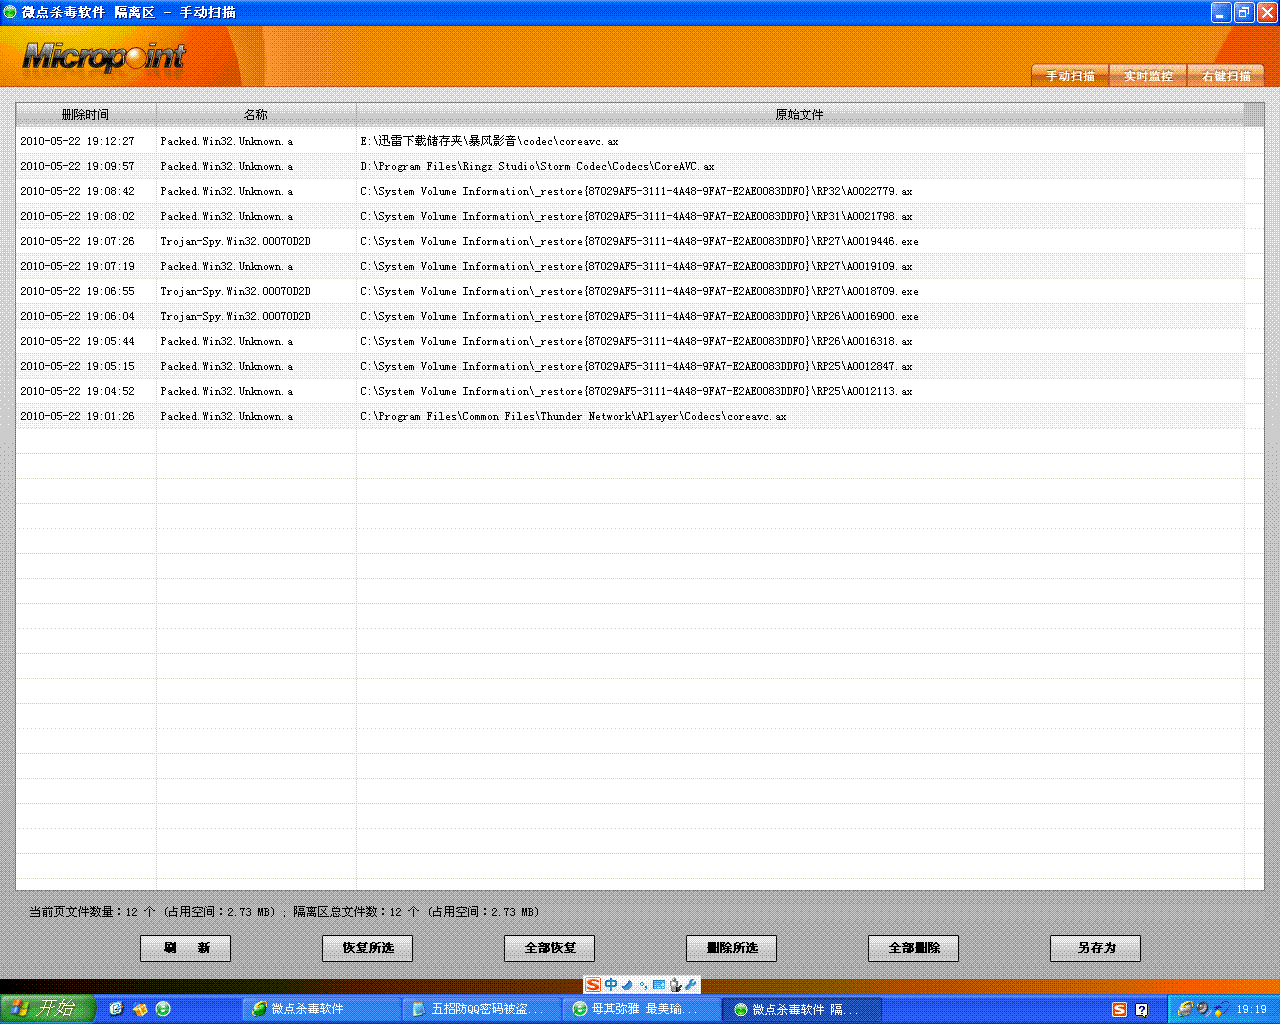Switch to 手动扫描 tab
The image size is (1280, 1024).
click(1070, 76)
